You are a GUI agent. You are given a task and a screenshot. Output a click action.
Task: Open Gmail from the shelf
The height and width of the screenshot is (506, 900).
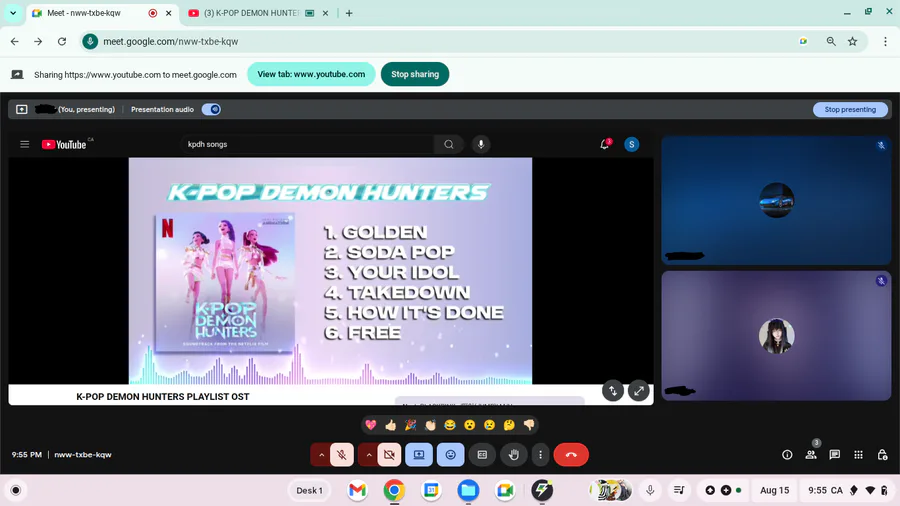357,491
